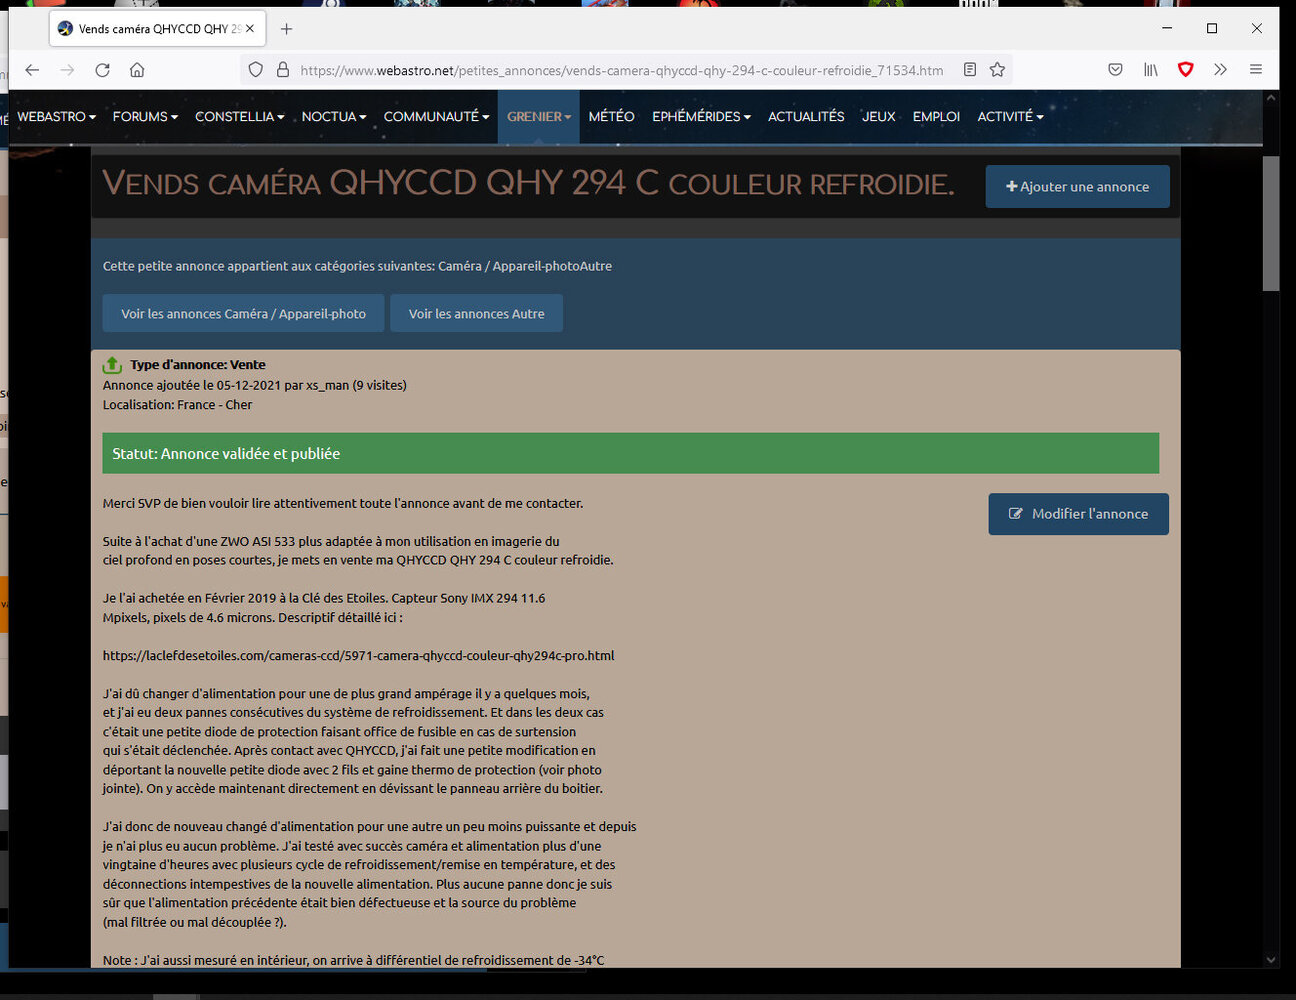Select the GRENIER menu item
The image size is (1296, 1000).
pyautogui.click(x=538, y=116)
